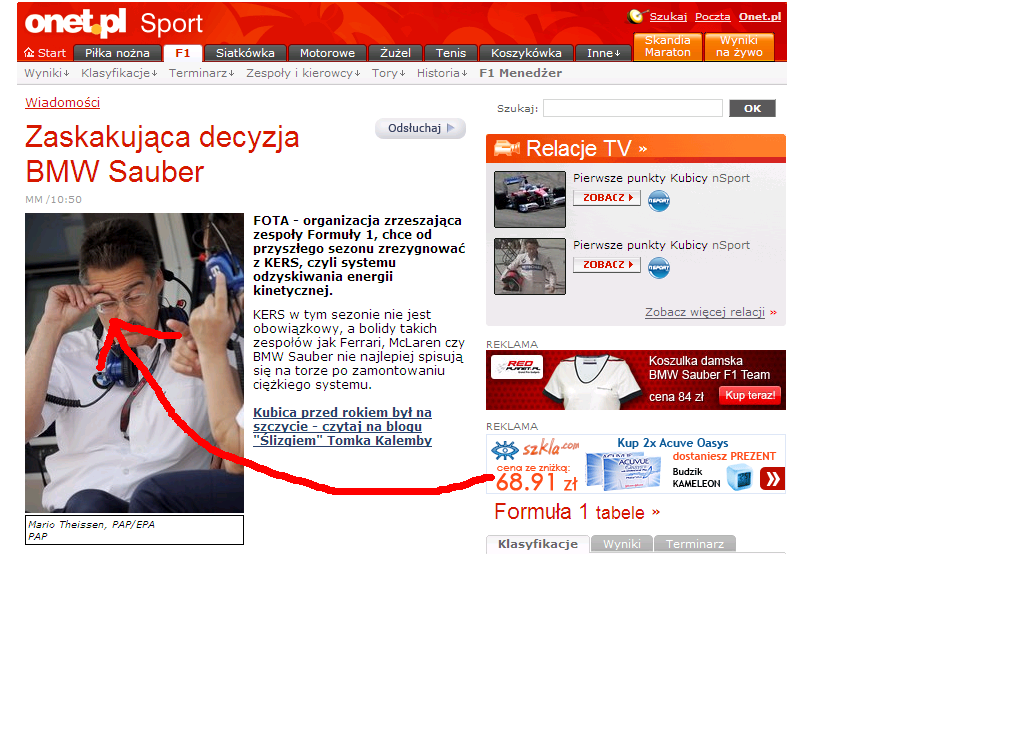
Task: Click the Mario Theissen article photo
Action: point(135,363)
